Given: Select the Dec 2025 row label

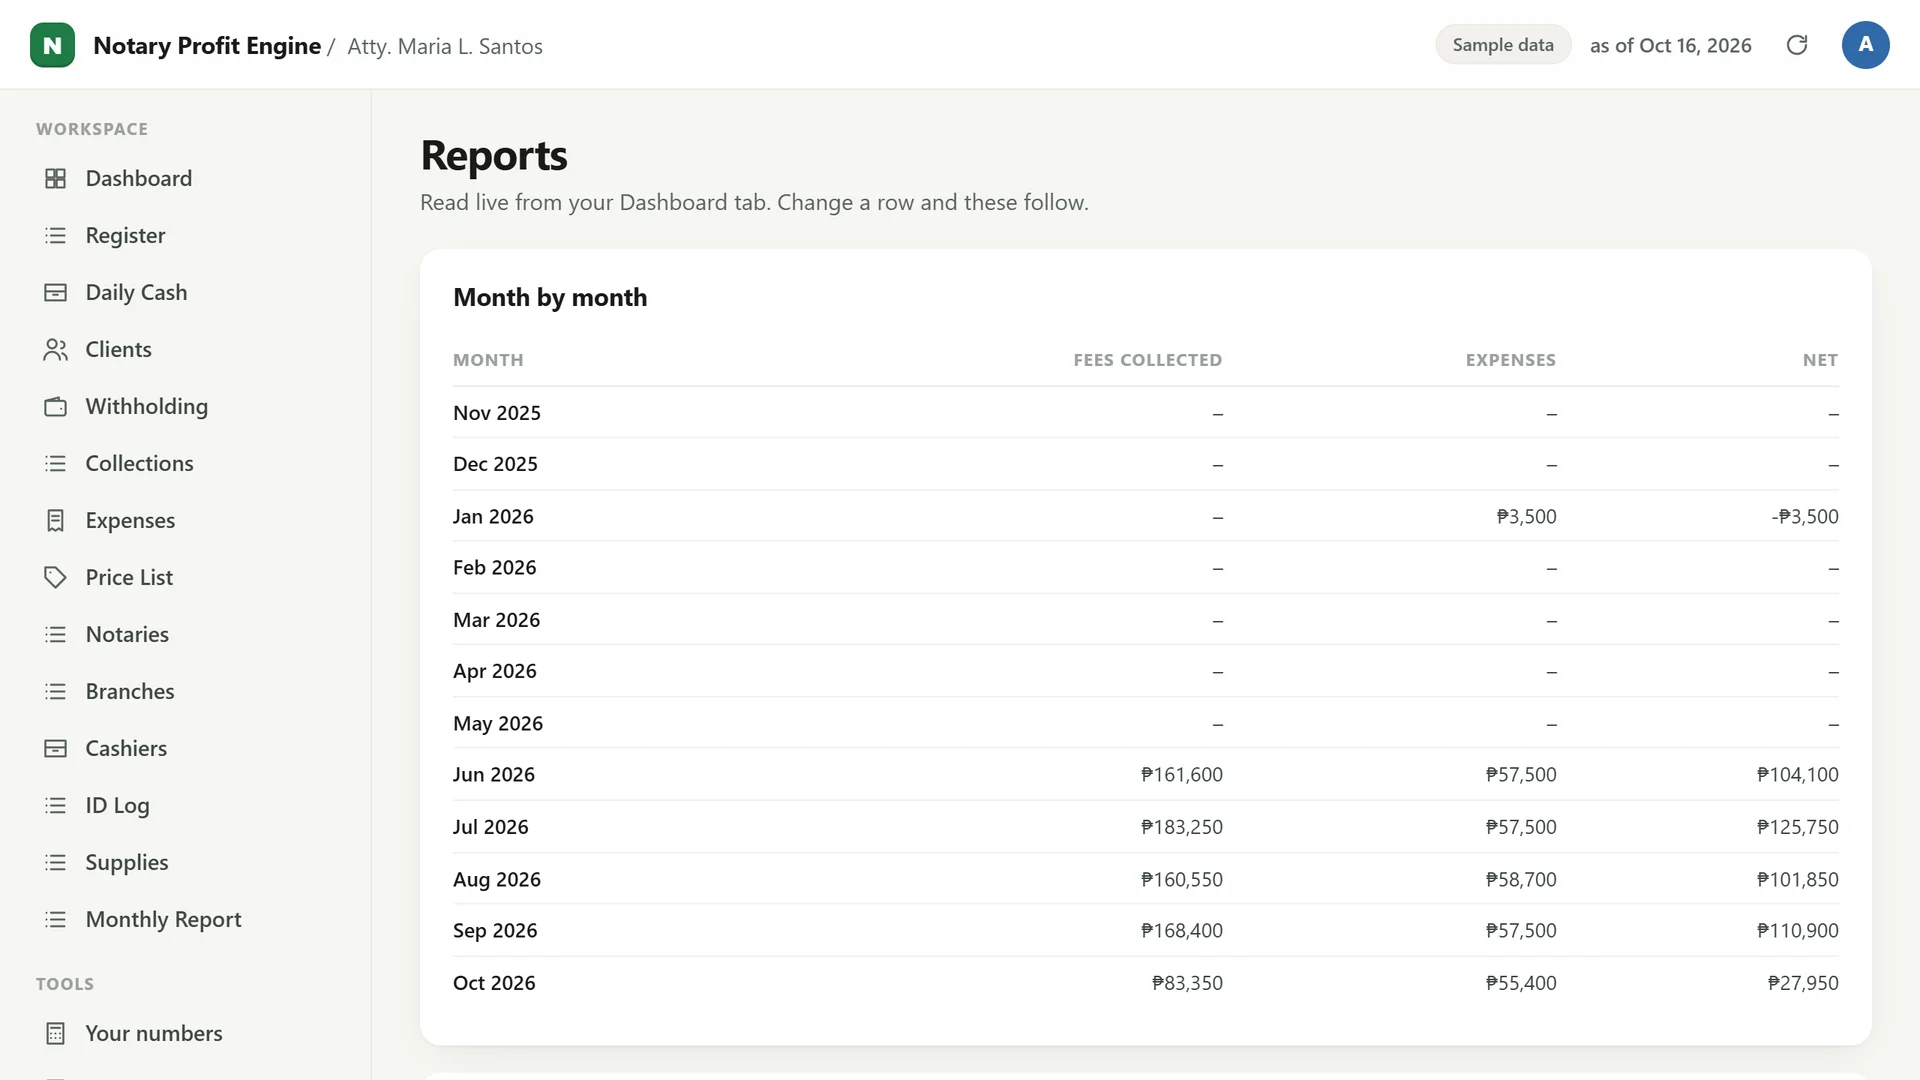Looking at the screenshot, I should [495, 464].
